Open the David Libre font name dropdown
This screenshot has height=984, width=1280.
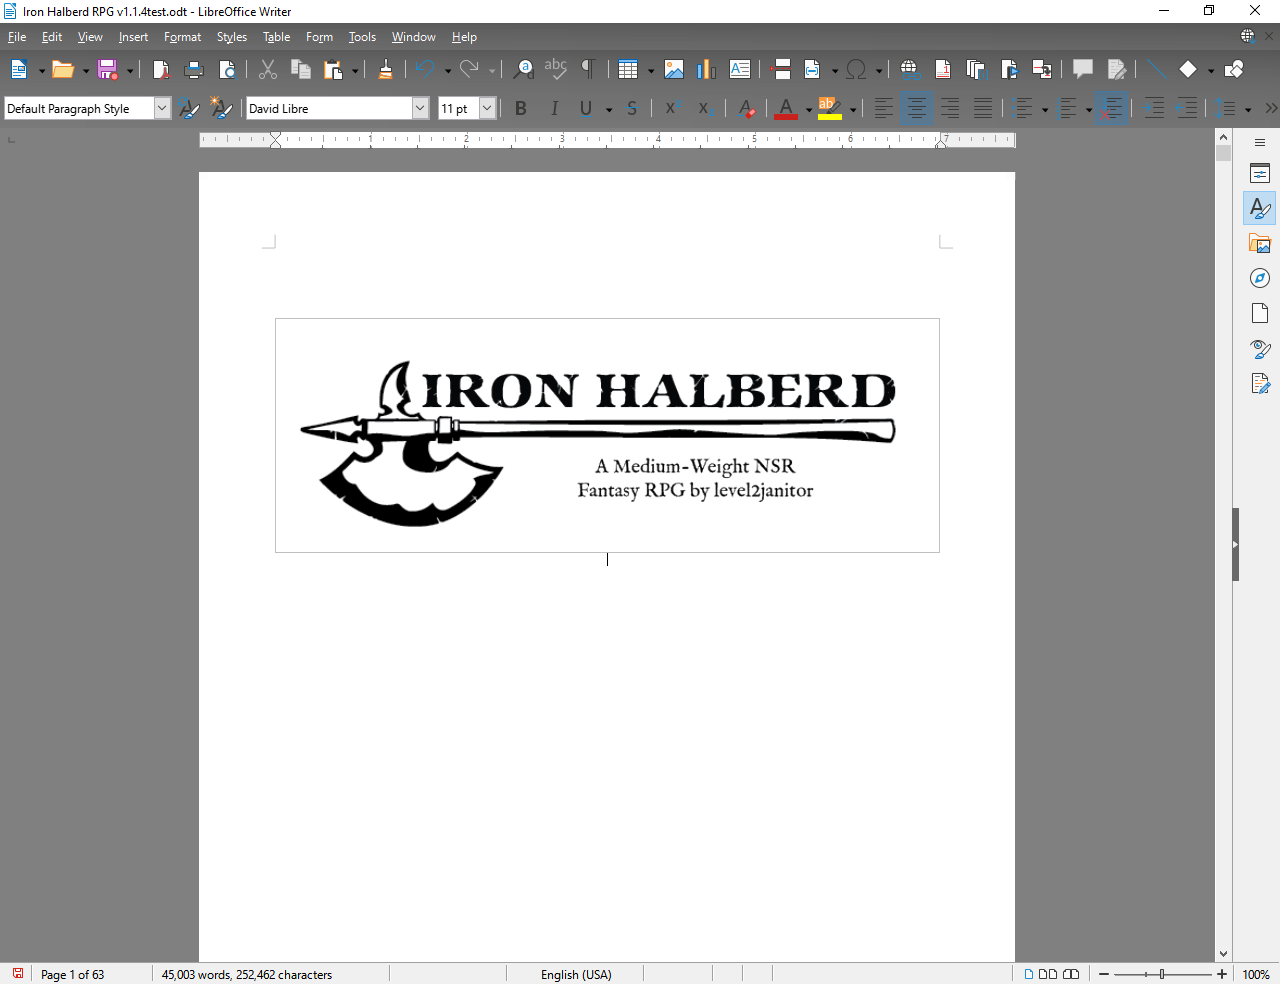[x=420, y=108]
